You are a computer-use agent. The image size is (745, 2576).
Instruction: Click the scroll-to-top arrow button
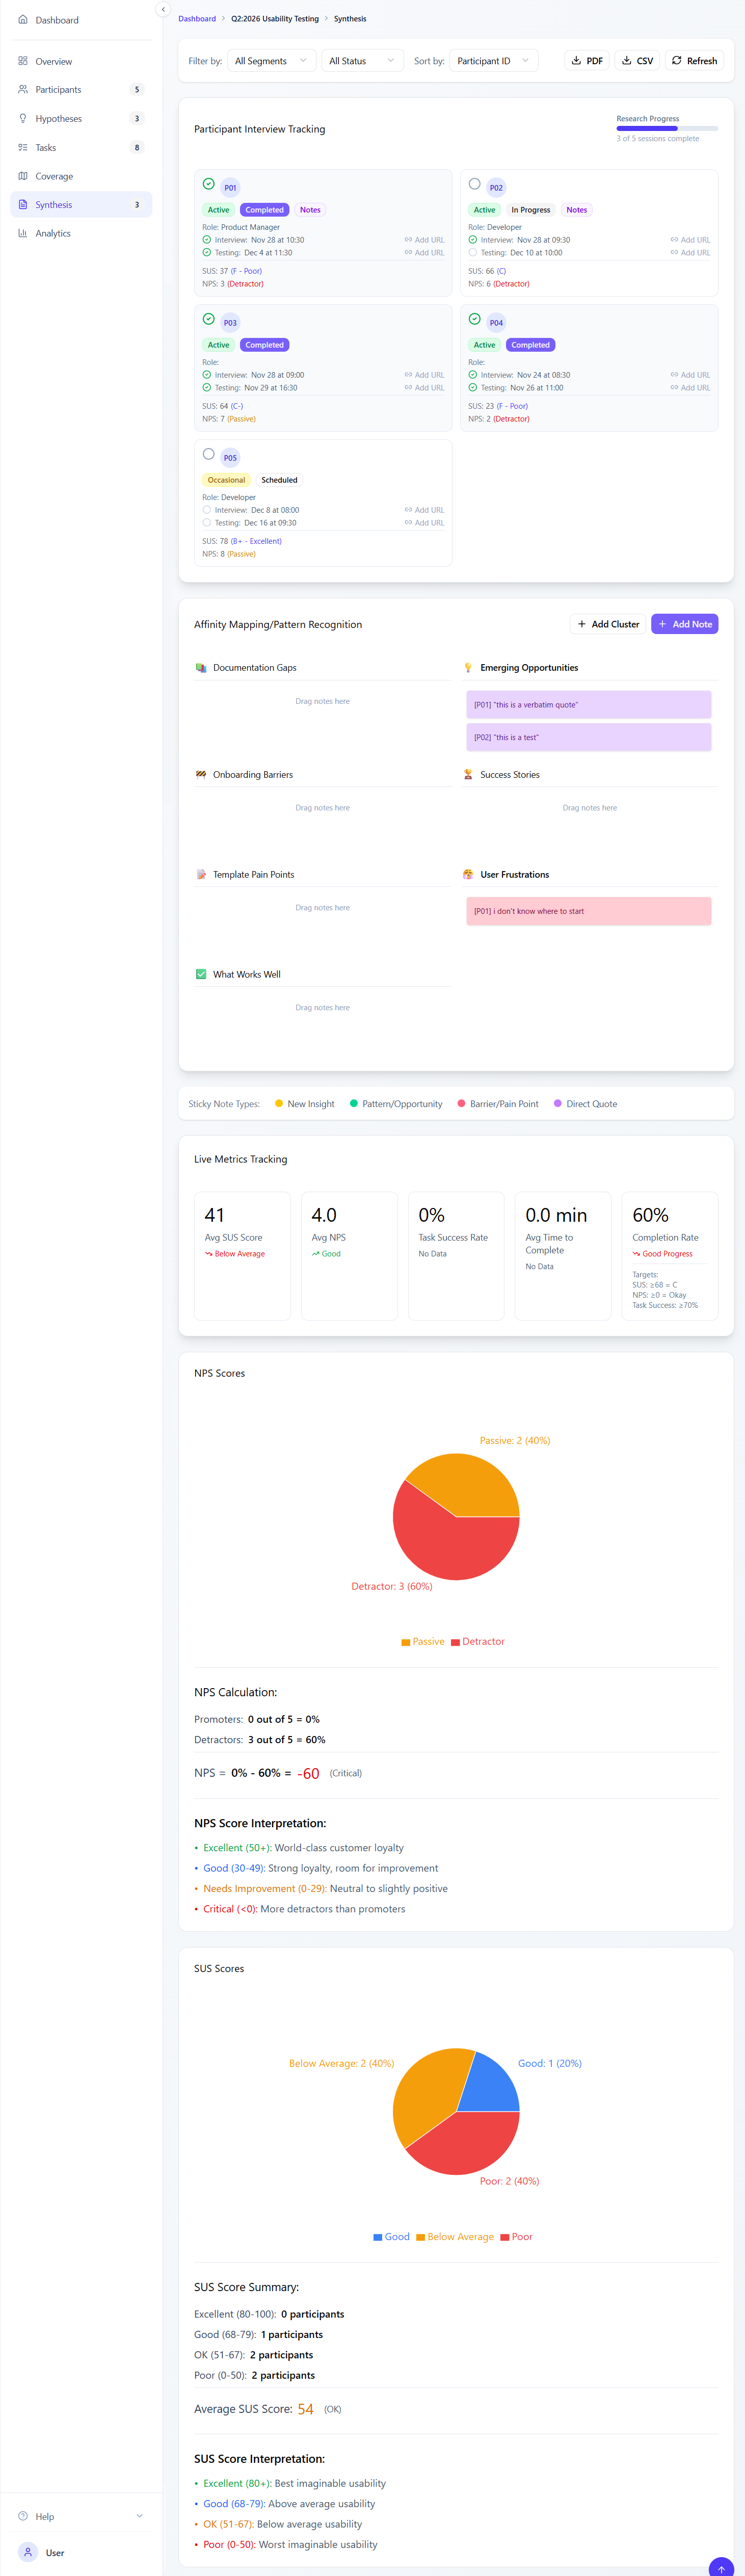720,2567
